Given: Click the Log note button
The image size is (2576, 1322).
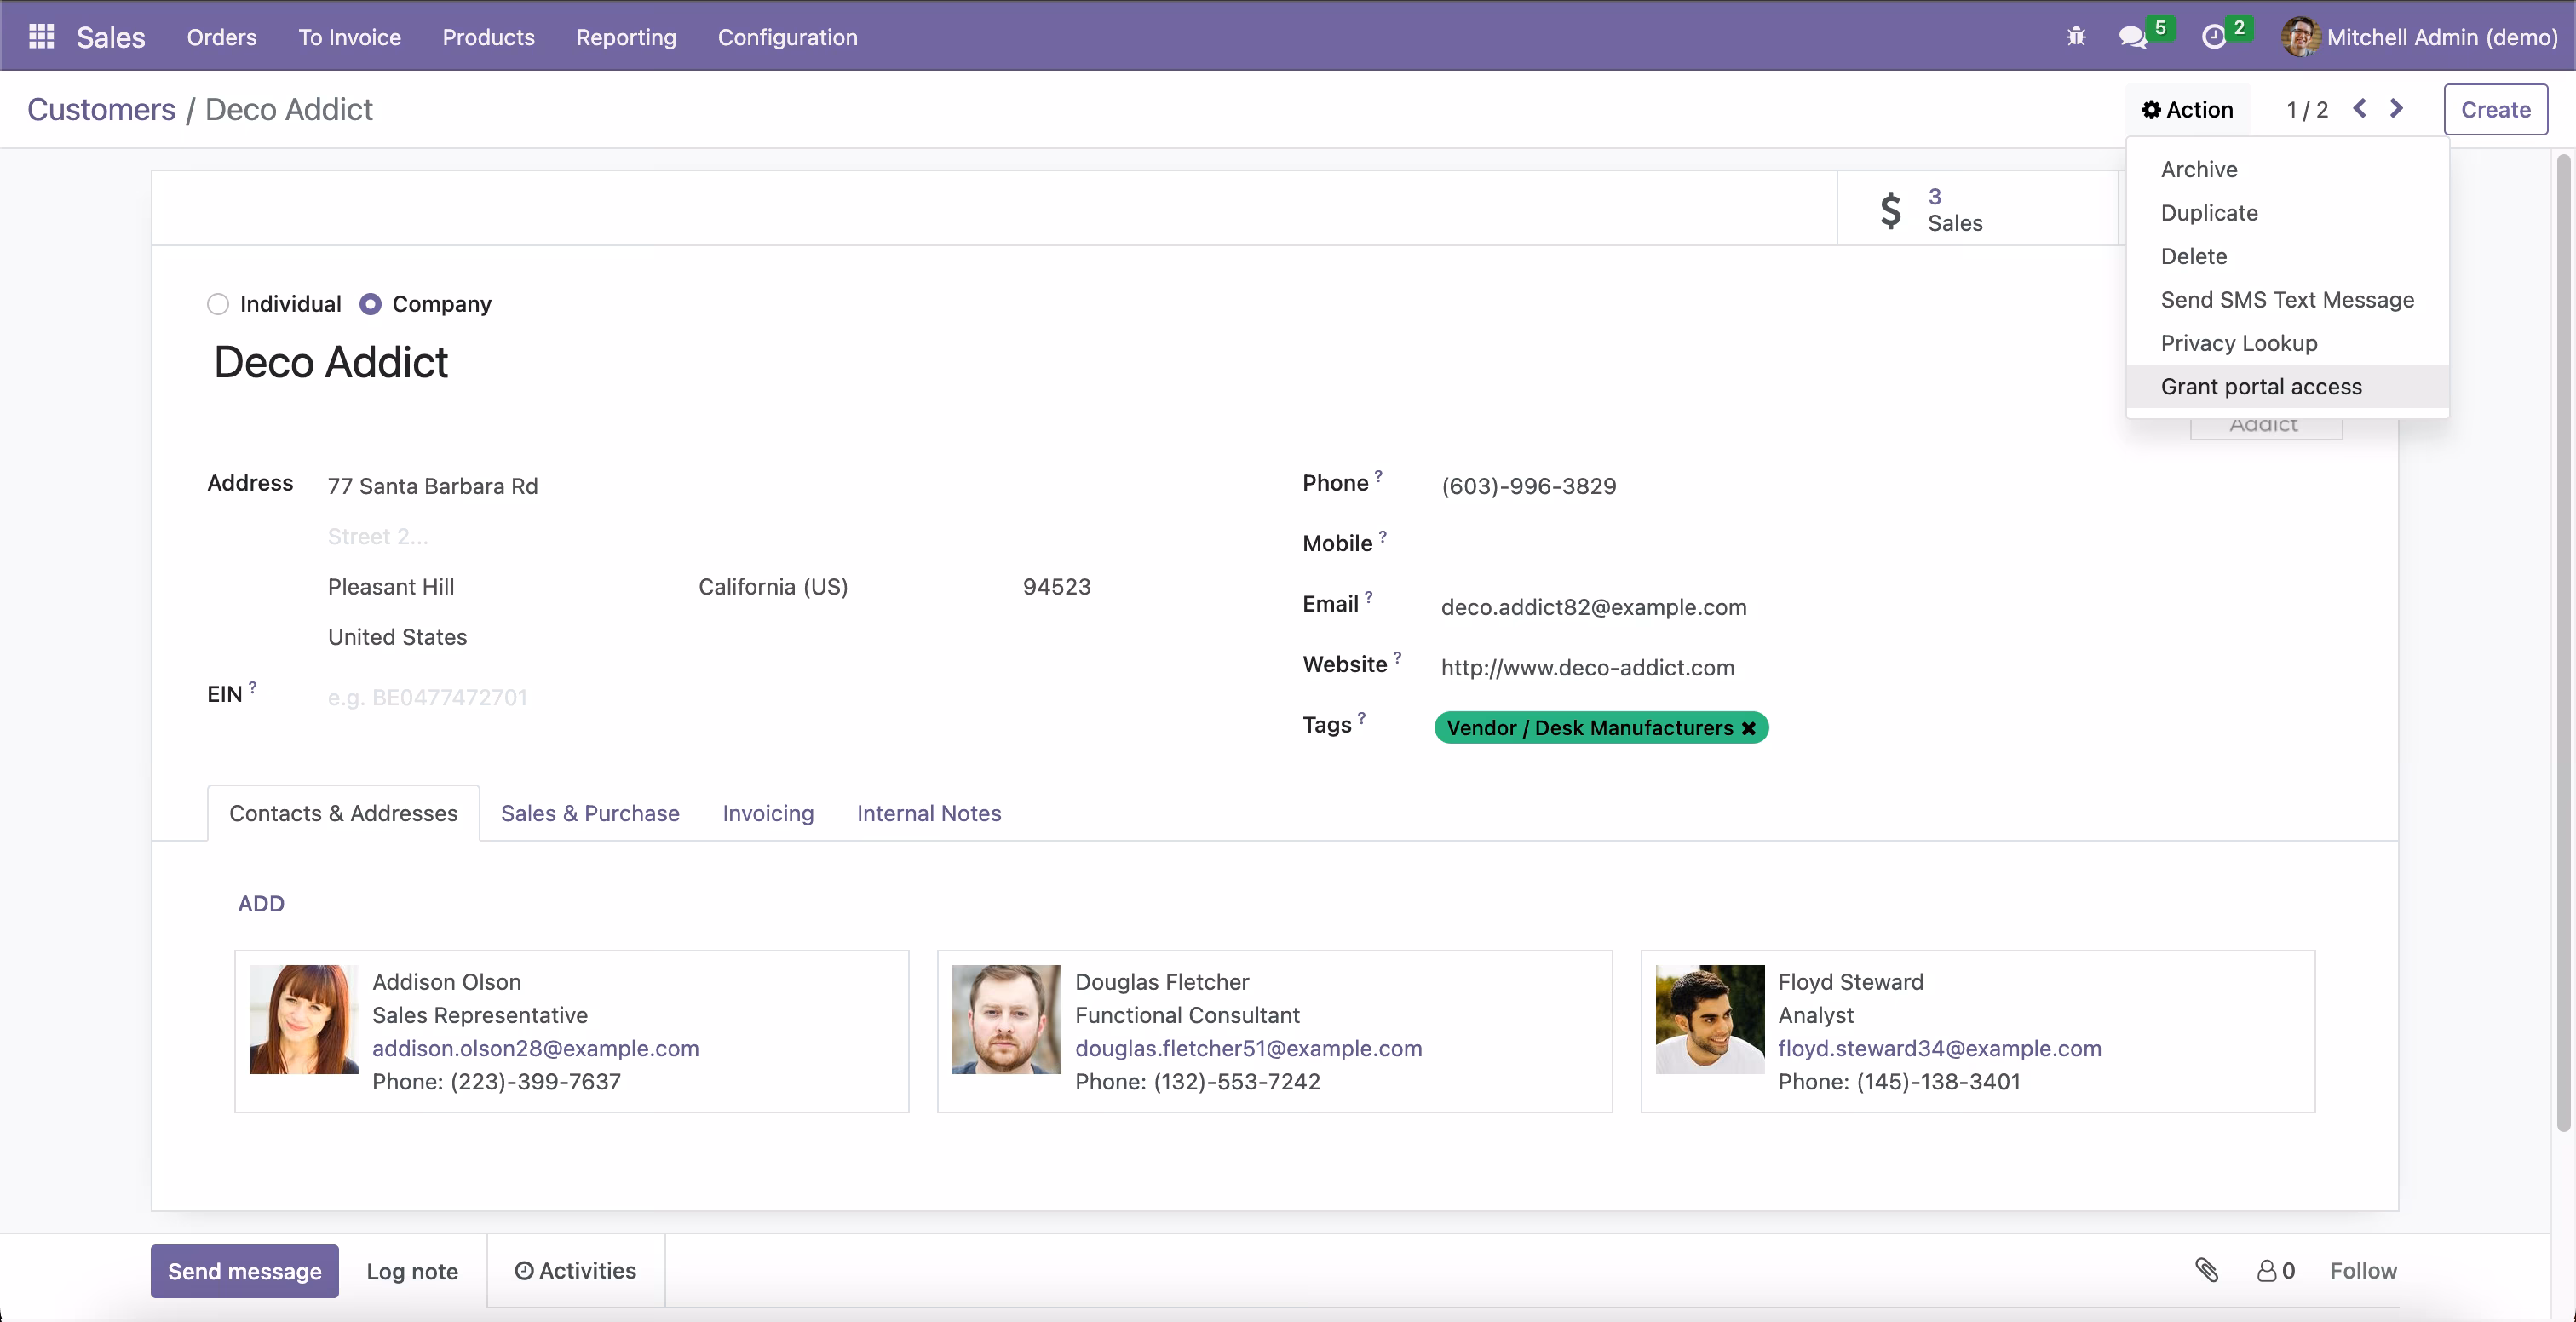Looking at the screenshot, I should coord(412,1271).
